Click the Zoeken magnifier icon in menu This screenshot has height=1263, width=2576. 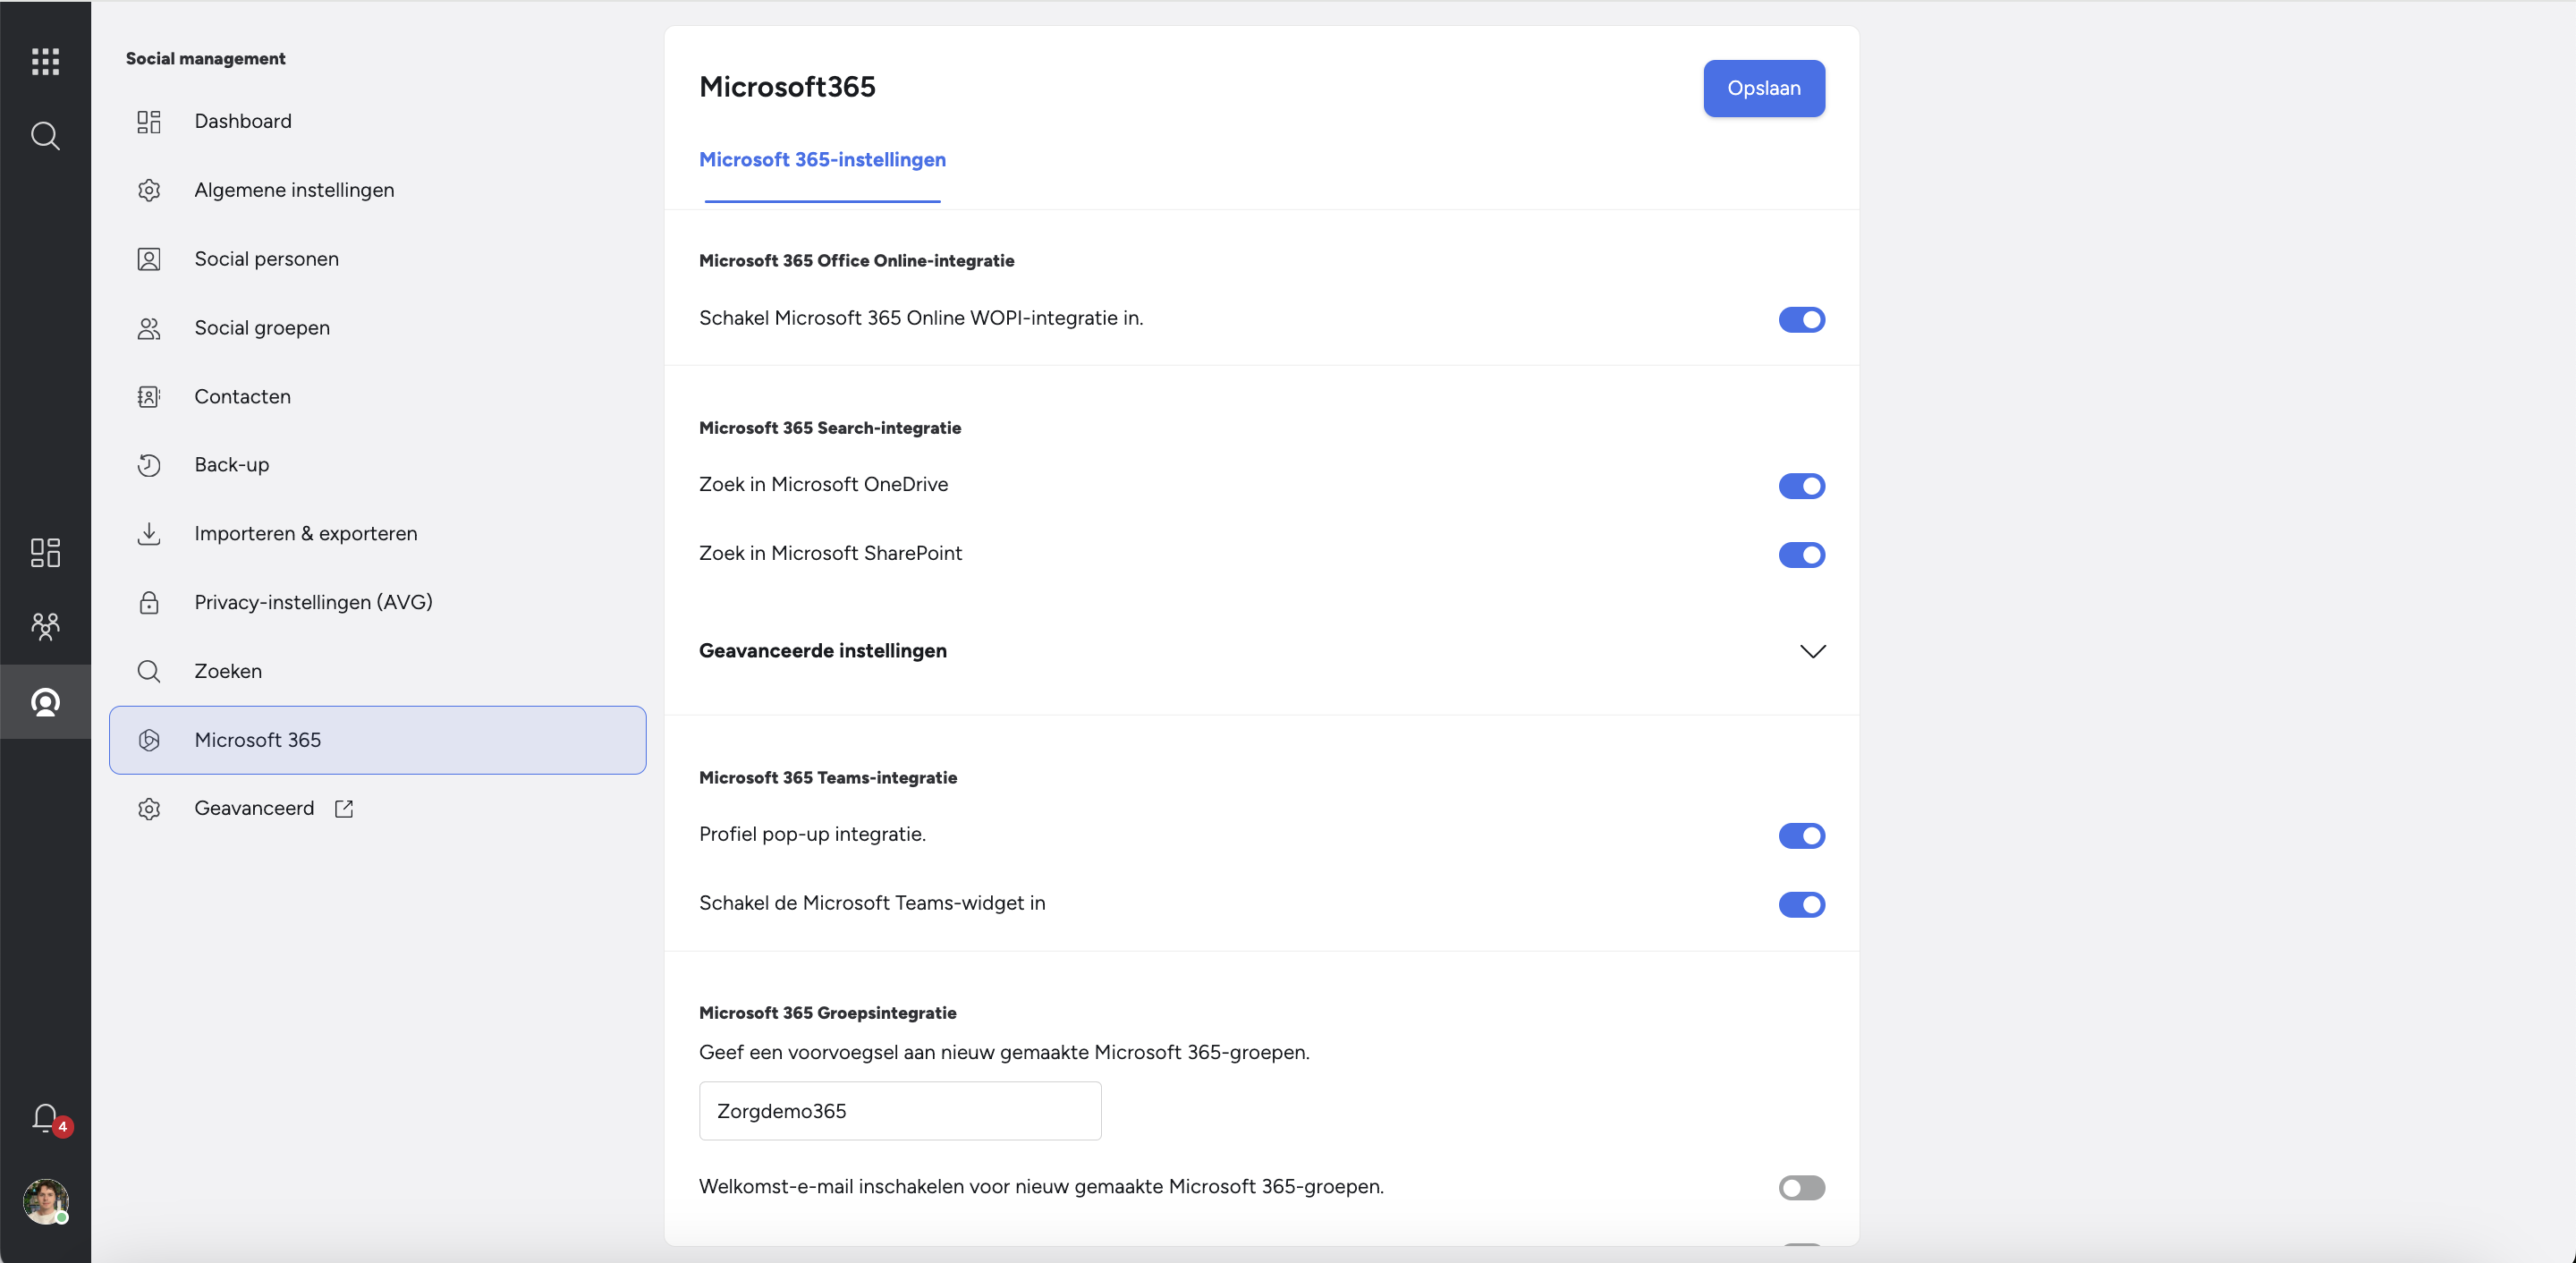149,671
